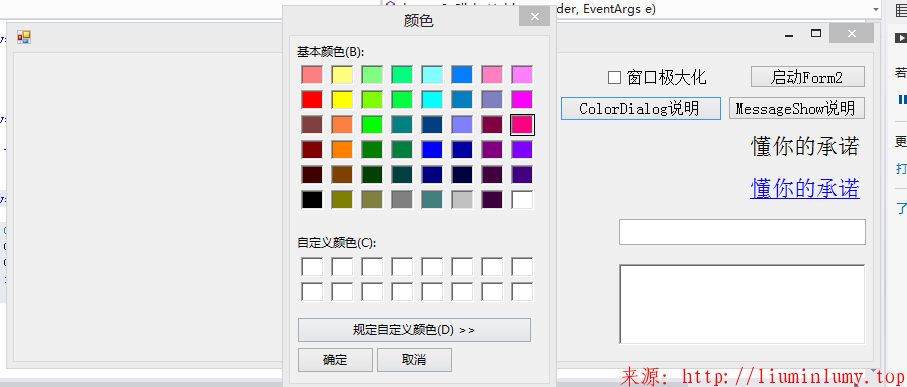
Task: Select the white basic color swatch
Action: [522, 200]
